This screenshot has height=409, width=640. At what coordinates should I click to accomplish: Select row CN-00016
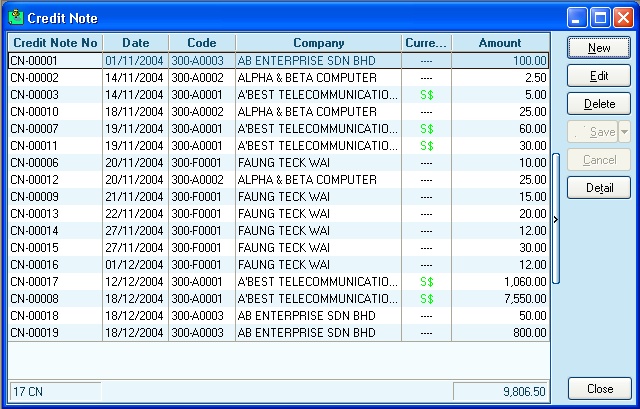278,265
